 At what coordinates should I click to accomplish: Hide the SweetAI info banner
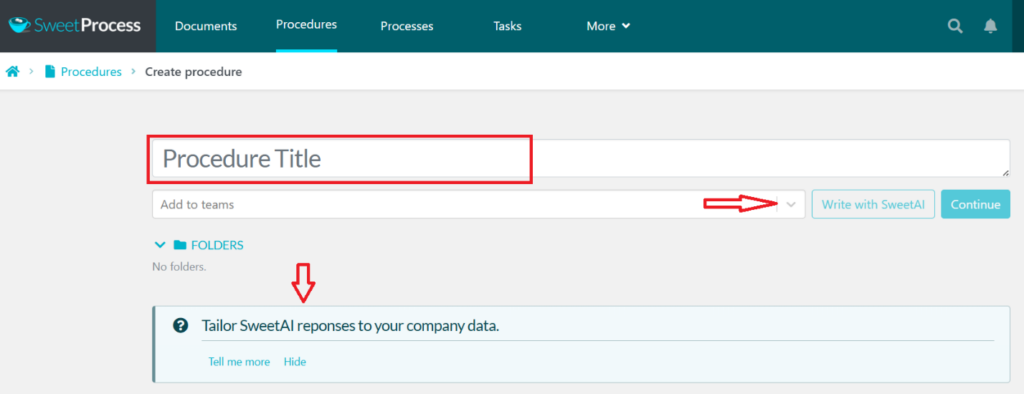pyautogui.click(x=295, y=361)
